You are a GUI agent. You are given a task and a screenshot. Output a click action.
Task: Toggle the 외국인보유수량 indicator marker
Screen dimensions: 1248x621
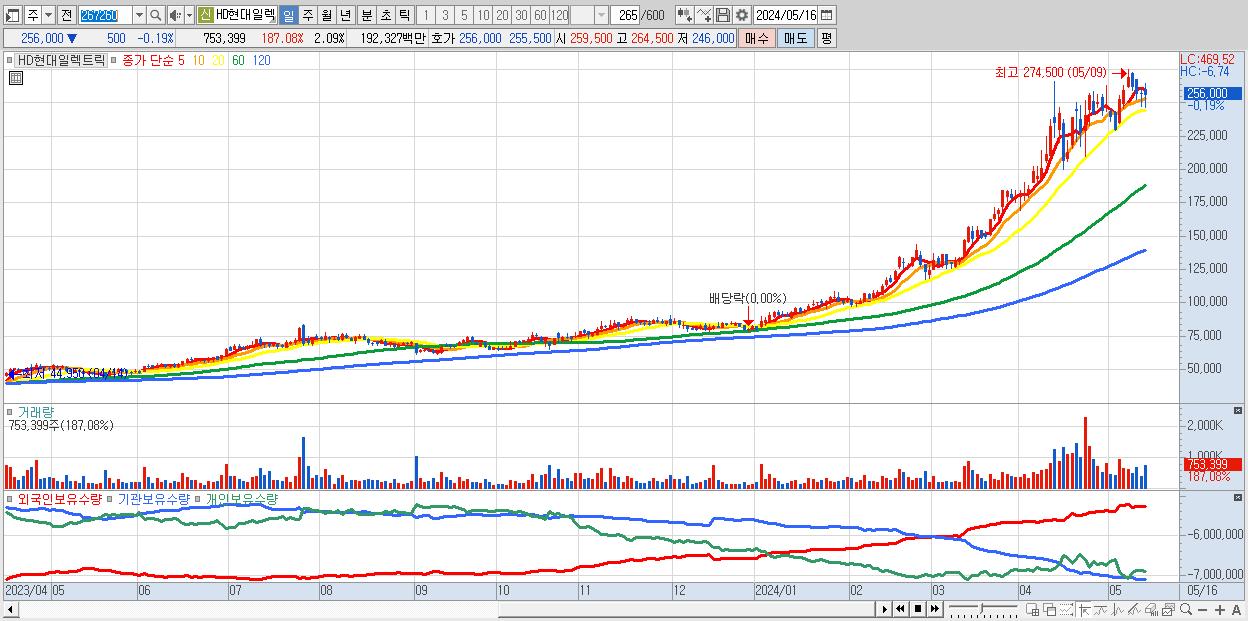point(11,498)
